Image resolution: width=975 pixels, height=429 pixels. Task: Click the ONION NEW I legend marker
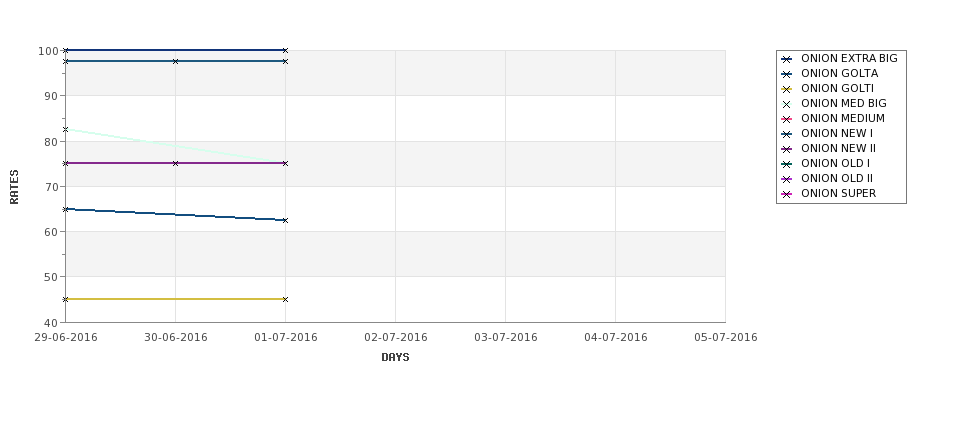tap(786, 134)
